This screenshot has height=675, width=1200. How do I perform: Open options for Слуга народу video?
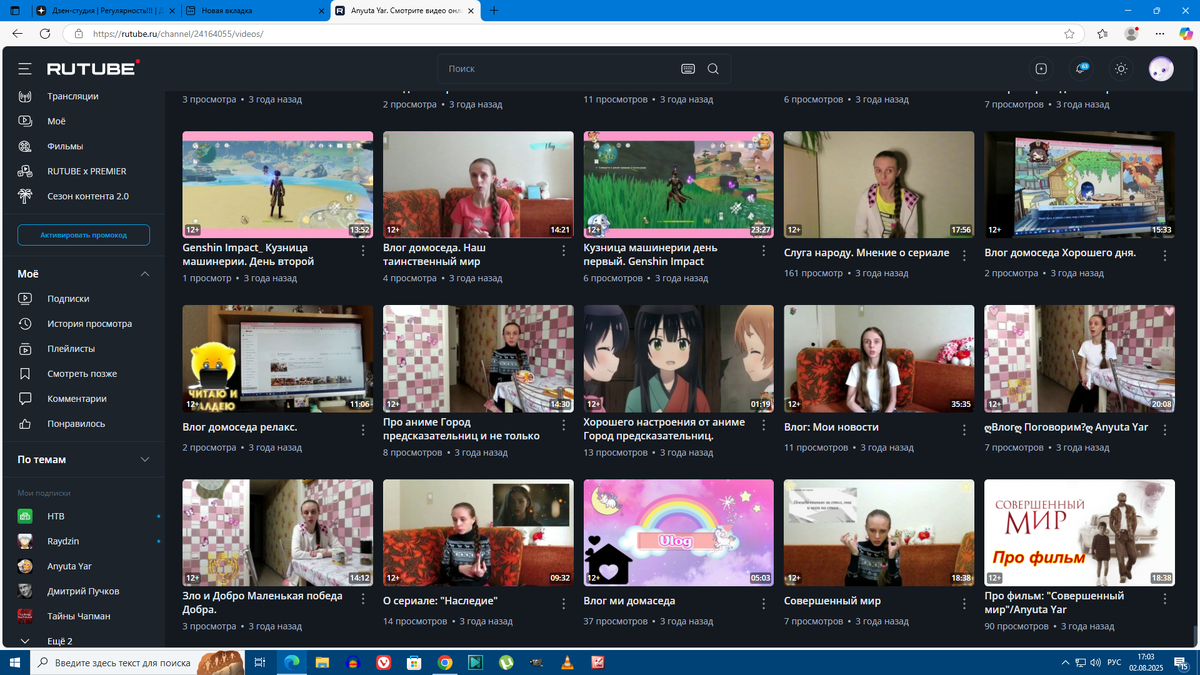click(x=965, y=256)
